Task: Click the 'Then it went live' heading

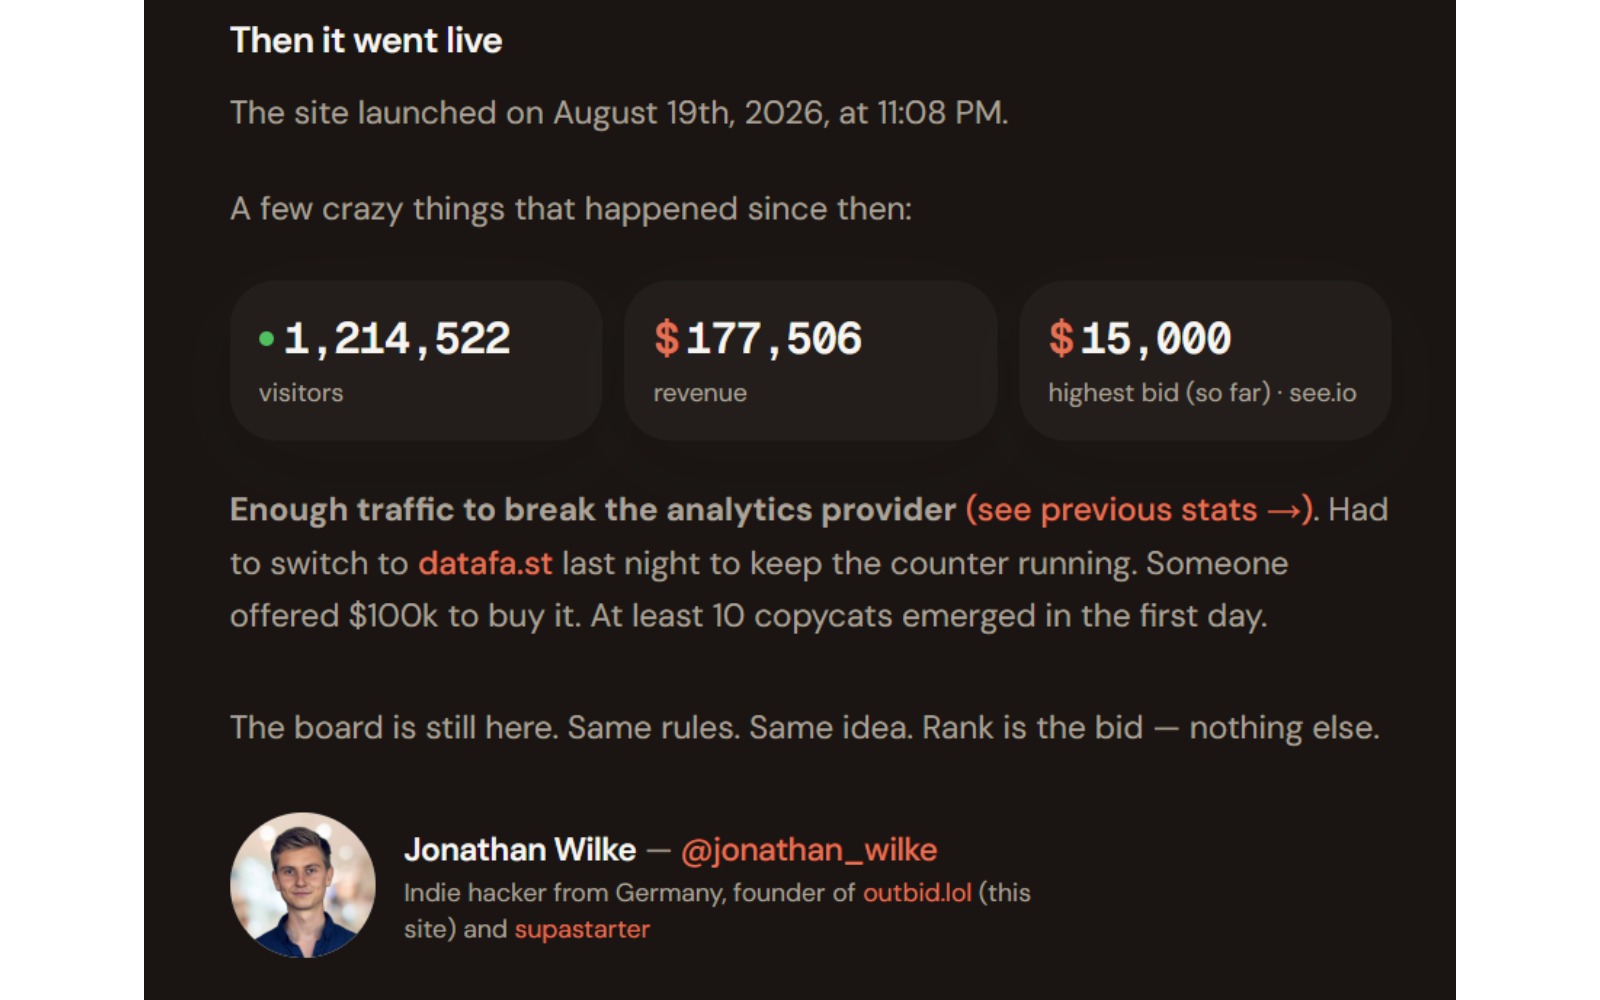Action: click(366, 41)
